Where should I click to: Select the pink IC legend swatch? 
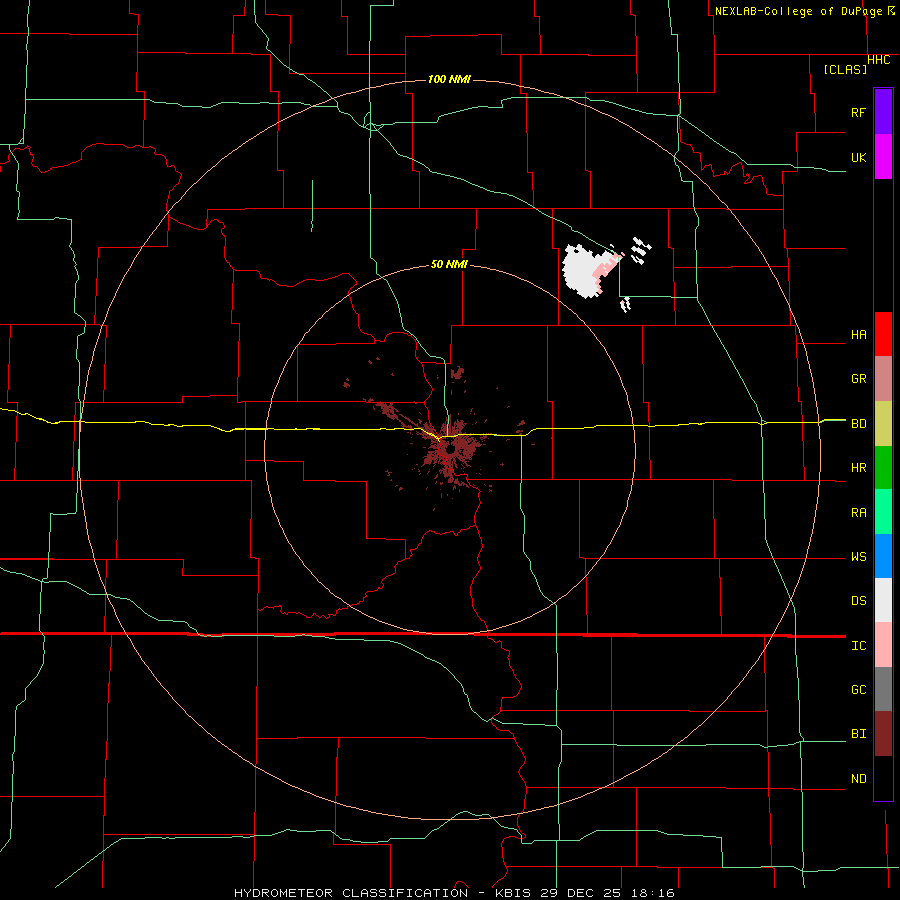(x=883, y=645)
